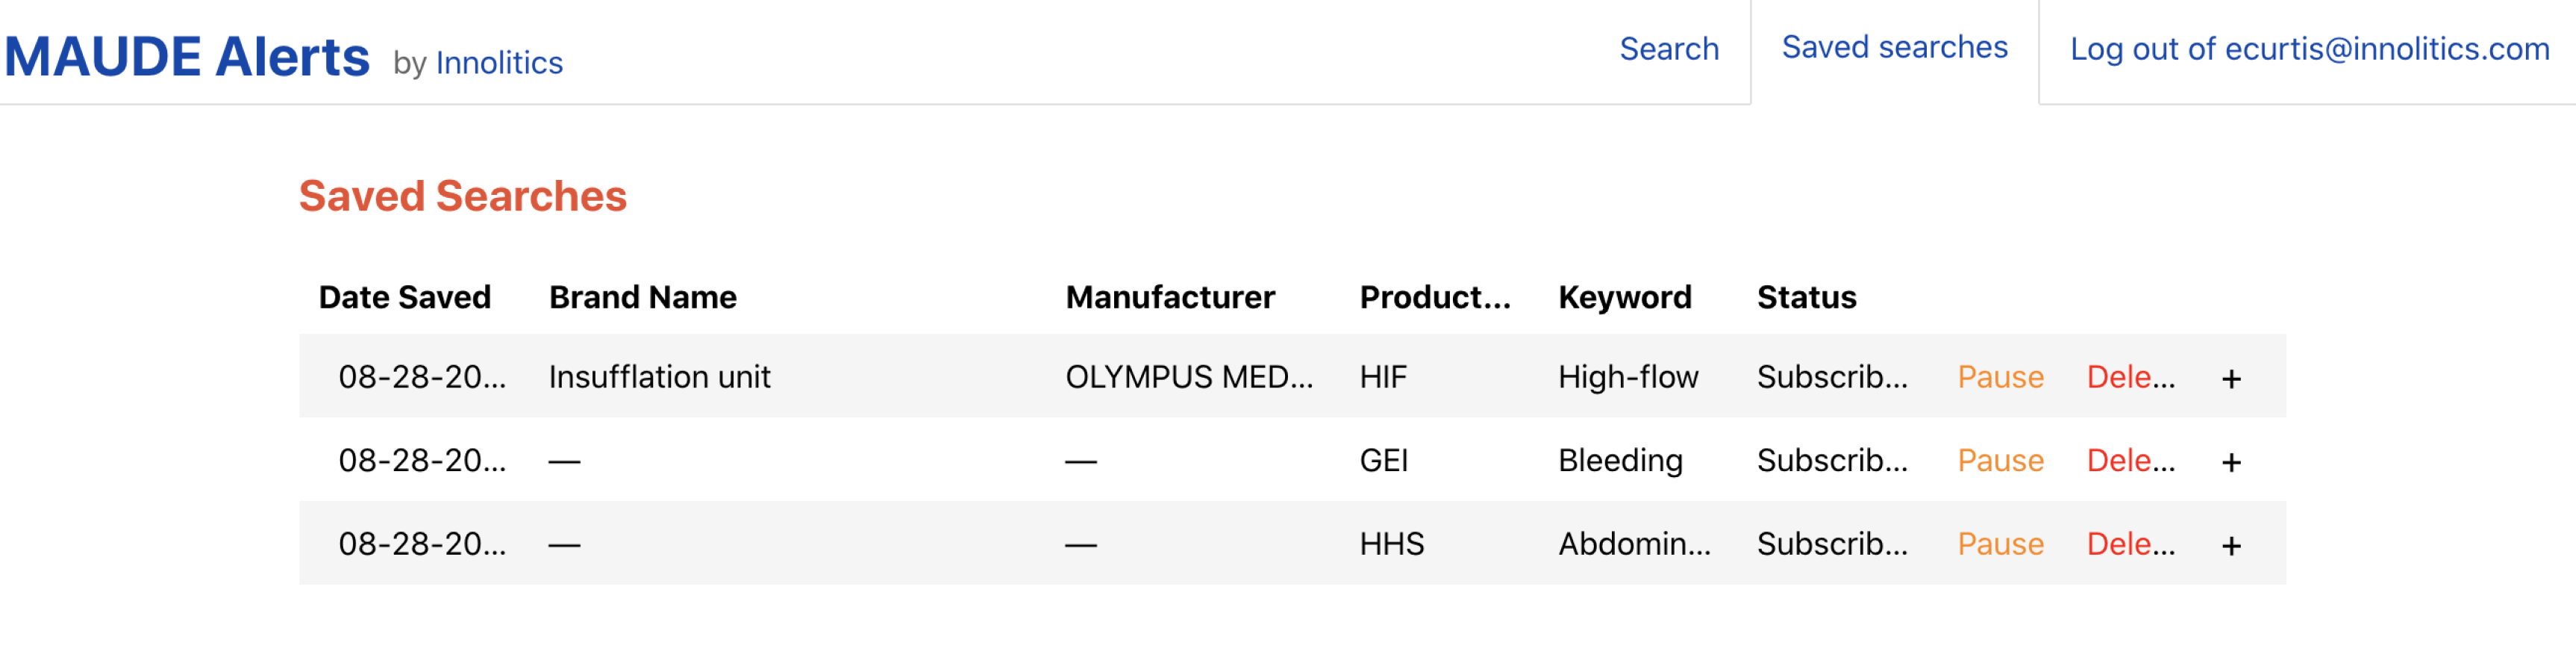This screenshot has height=672, width=2576.
Task: Log out of ecurtis@innolitics.com
Action: (x=2309, y=49)
